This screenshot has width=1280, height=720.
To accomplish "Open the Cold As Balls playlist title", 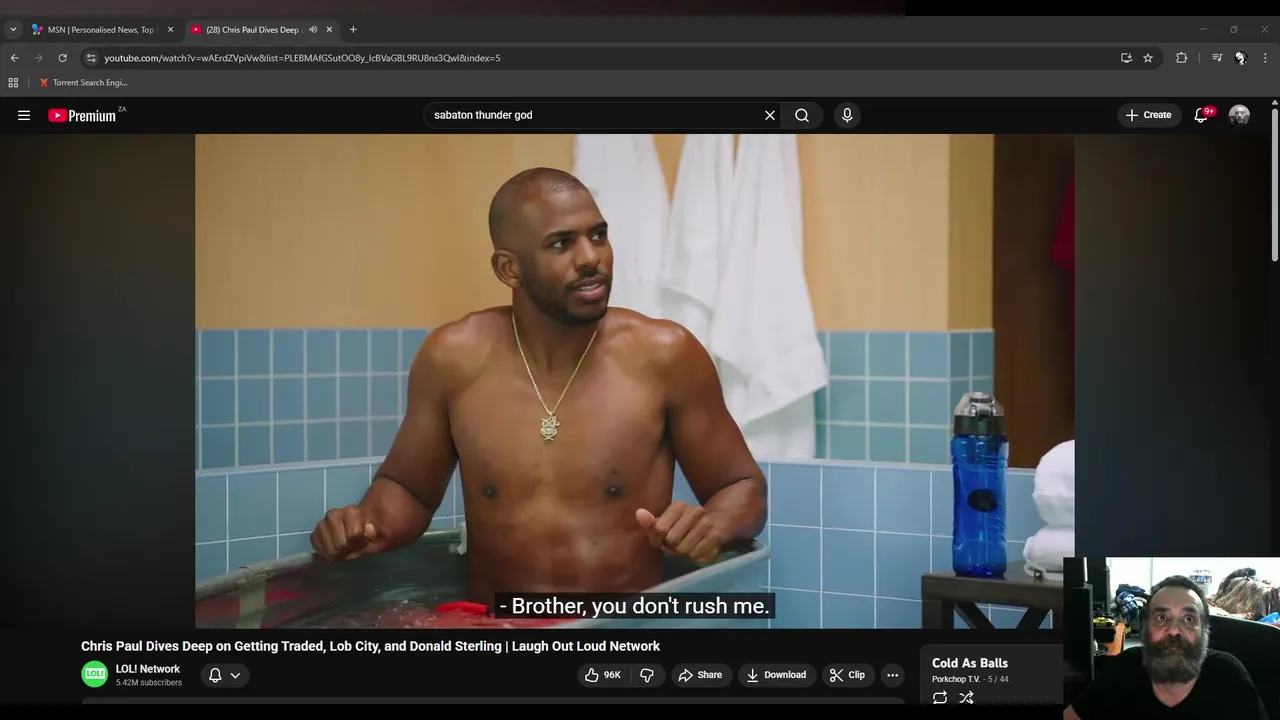I will pos(970,663).
